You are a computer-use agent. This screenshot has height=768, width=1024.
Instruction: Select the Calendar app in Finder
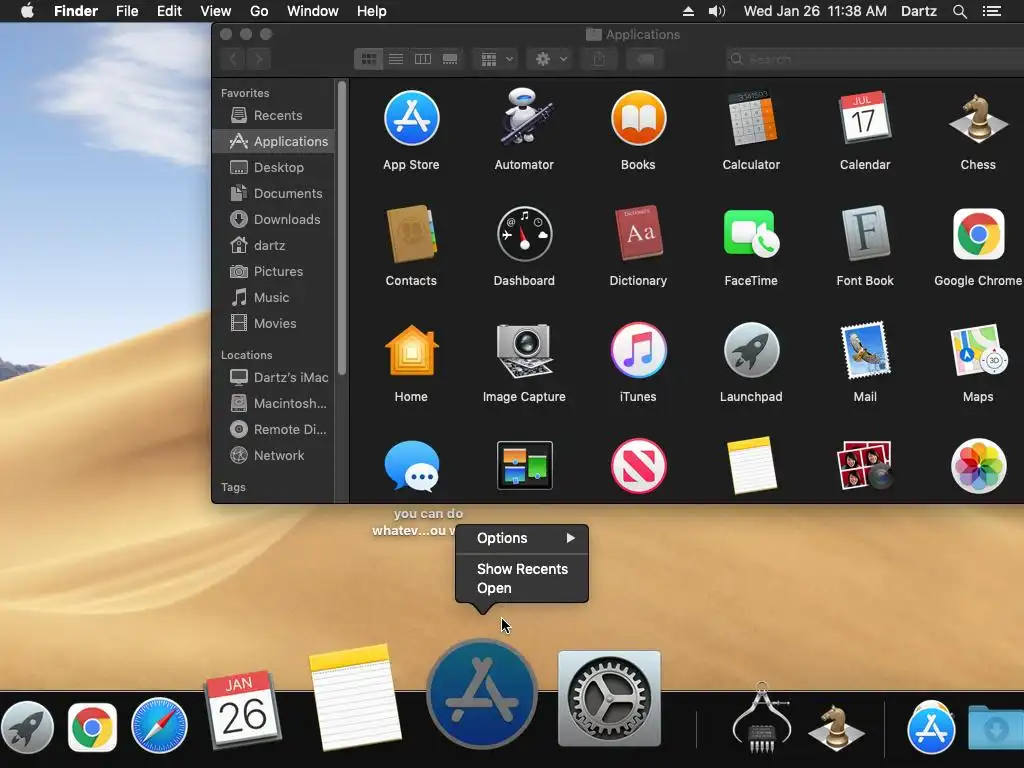point(865,118)
